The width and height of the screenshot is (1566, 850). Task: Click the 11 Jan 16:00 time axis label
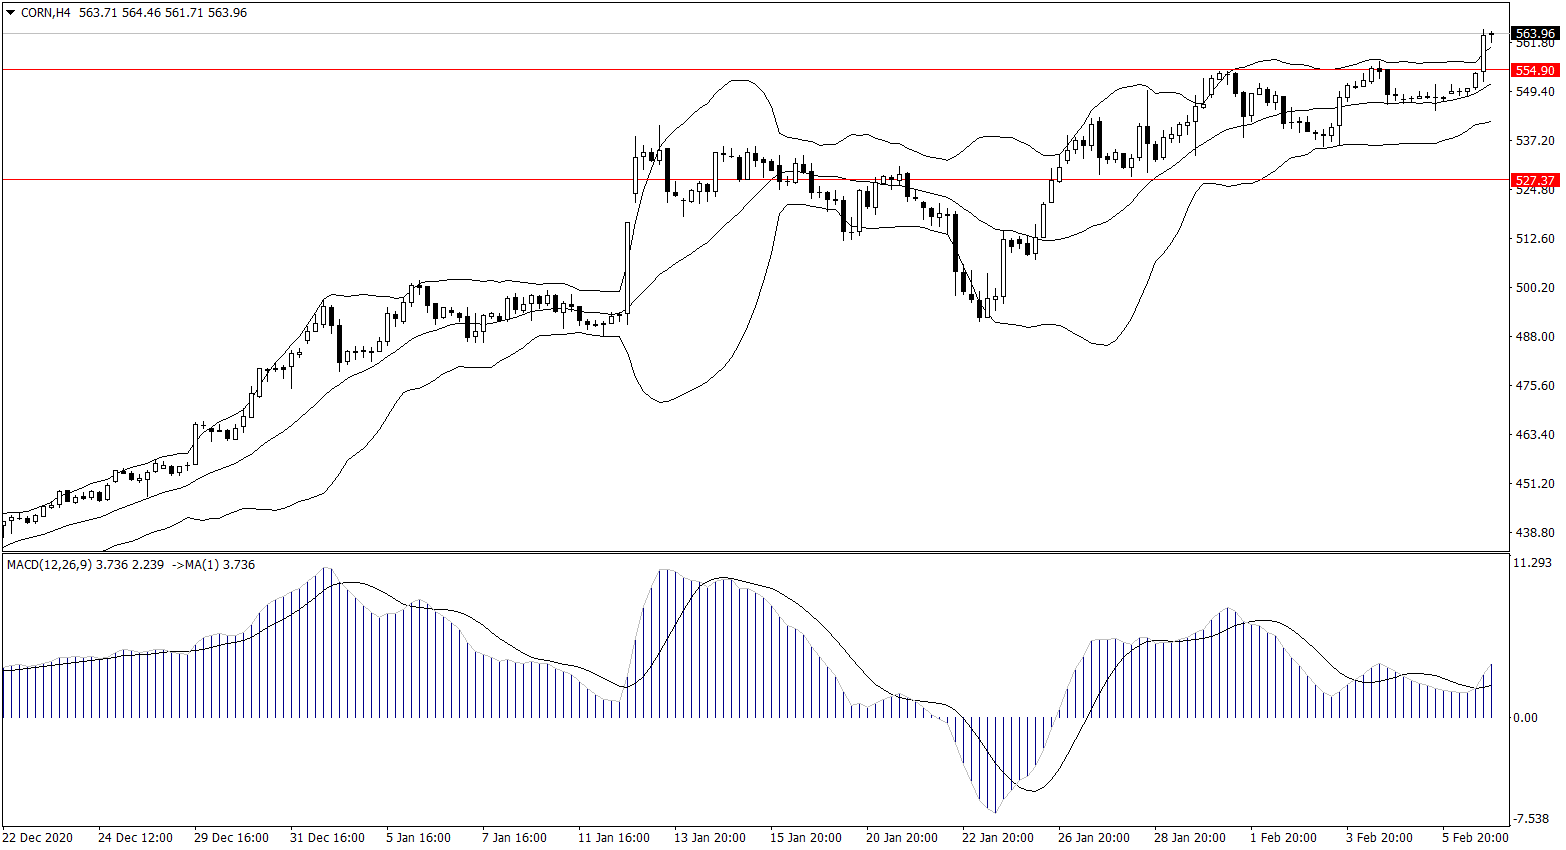(x=614, y=838)
